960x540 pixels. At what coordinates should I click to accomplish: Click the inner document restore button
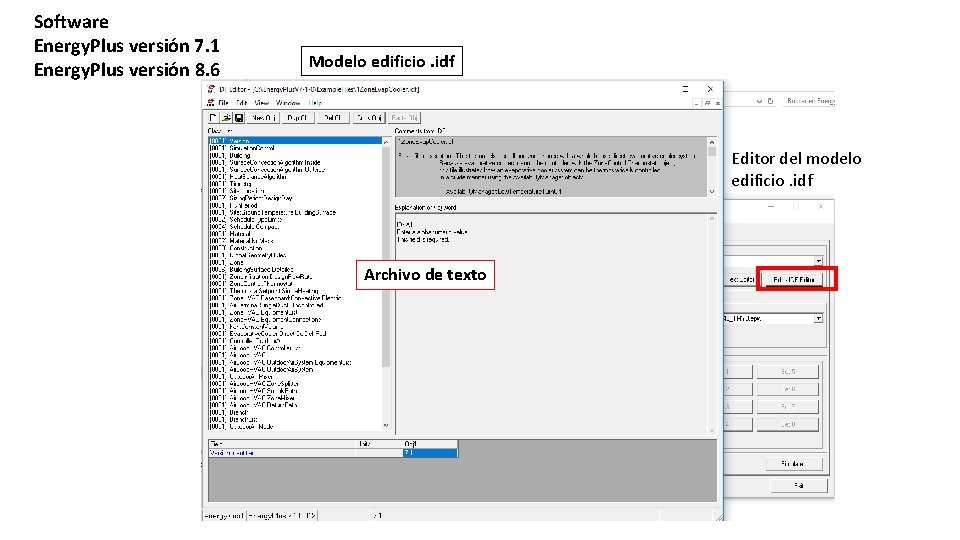tap(707, 103)
